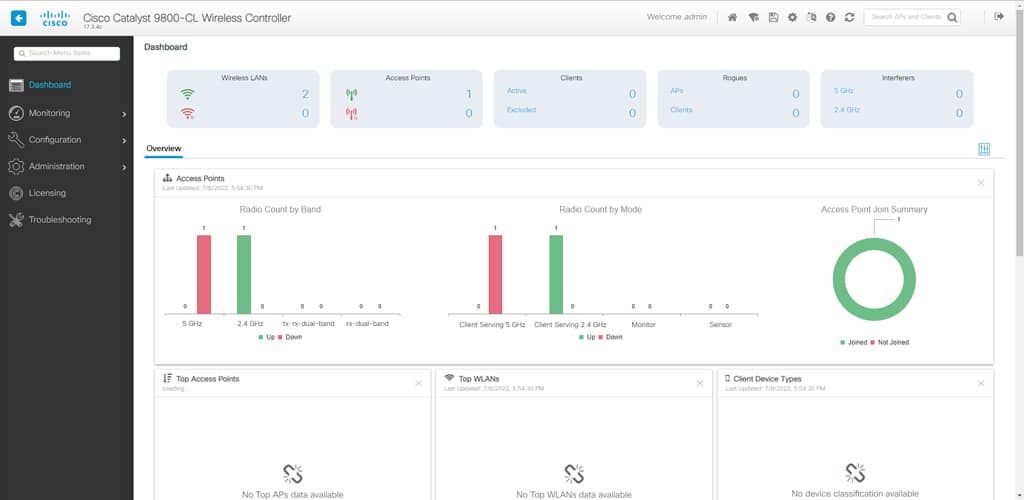Click the blue back arrow button

[x=19, y=18]
